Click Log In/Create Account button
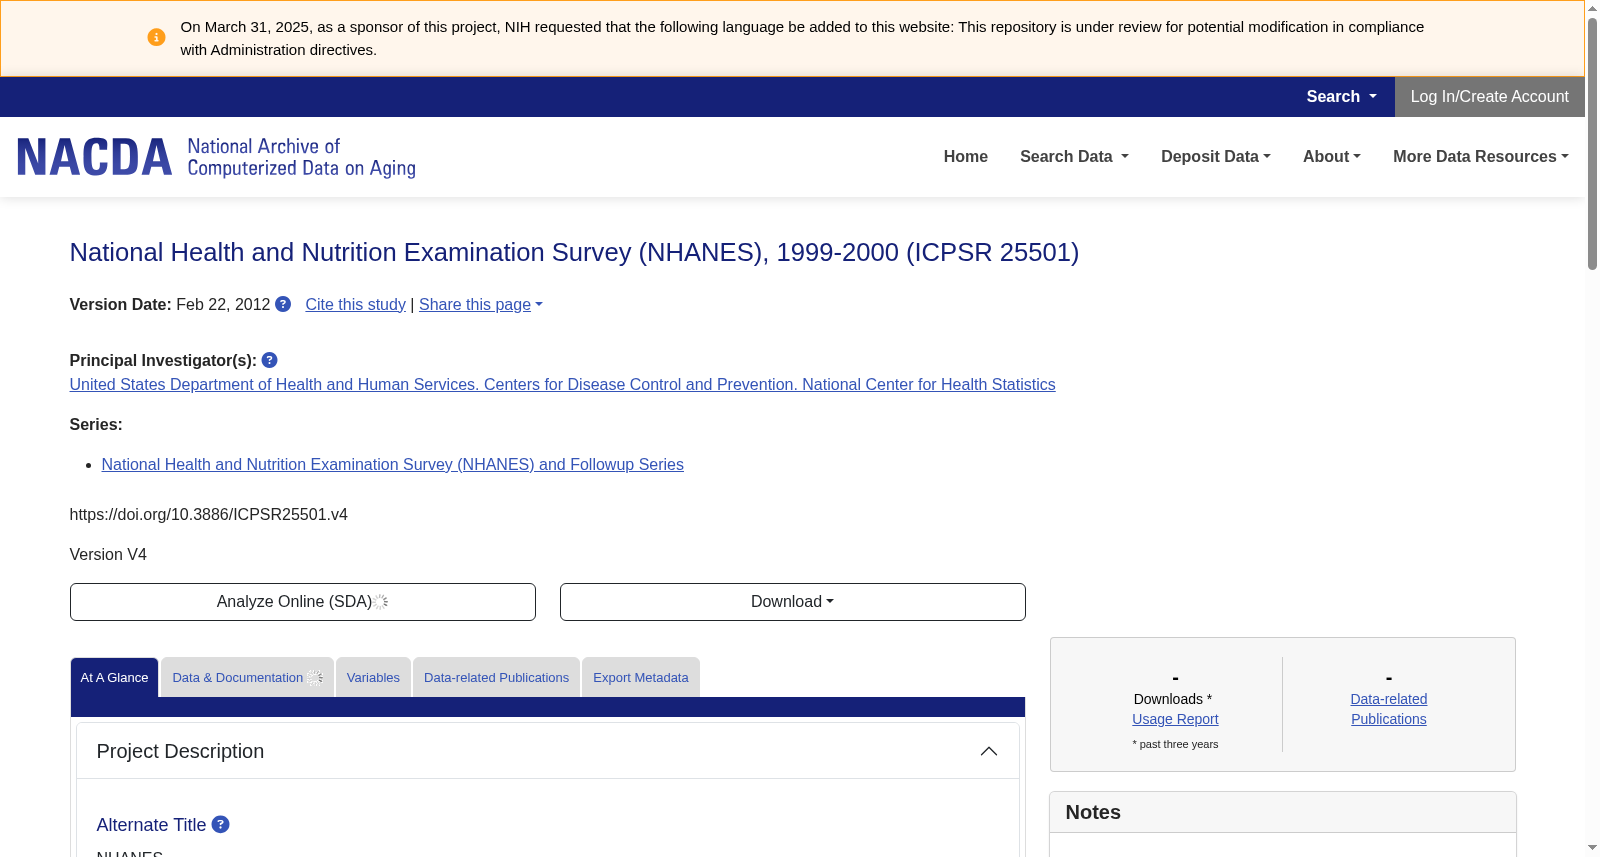Viewport: 1600px width, 857px height. 1490,97
